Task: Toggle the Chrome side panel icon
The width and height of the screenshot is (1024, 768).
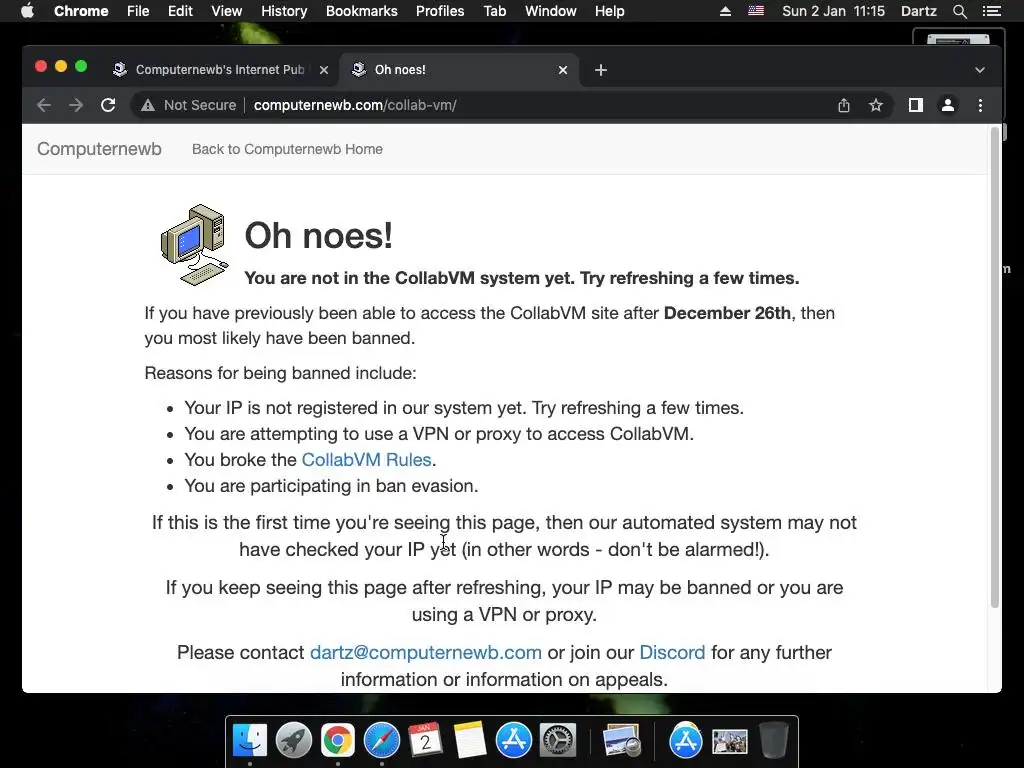Action: pyautogui.click(x=916, y=105)
